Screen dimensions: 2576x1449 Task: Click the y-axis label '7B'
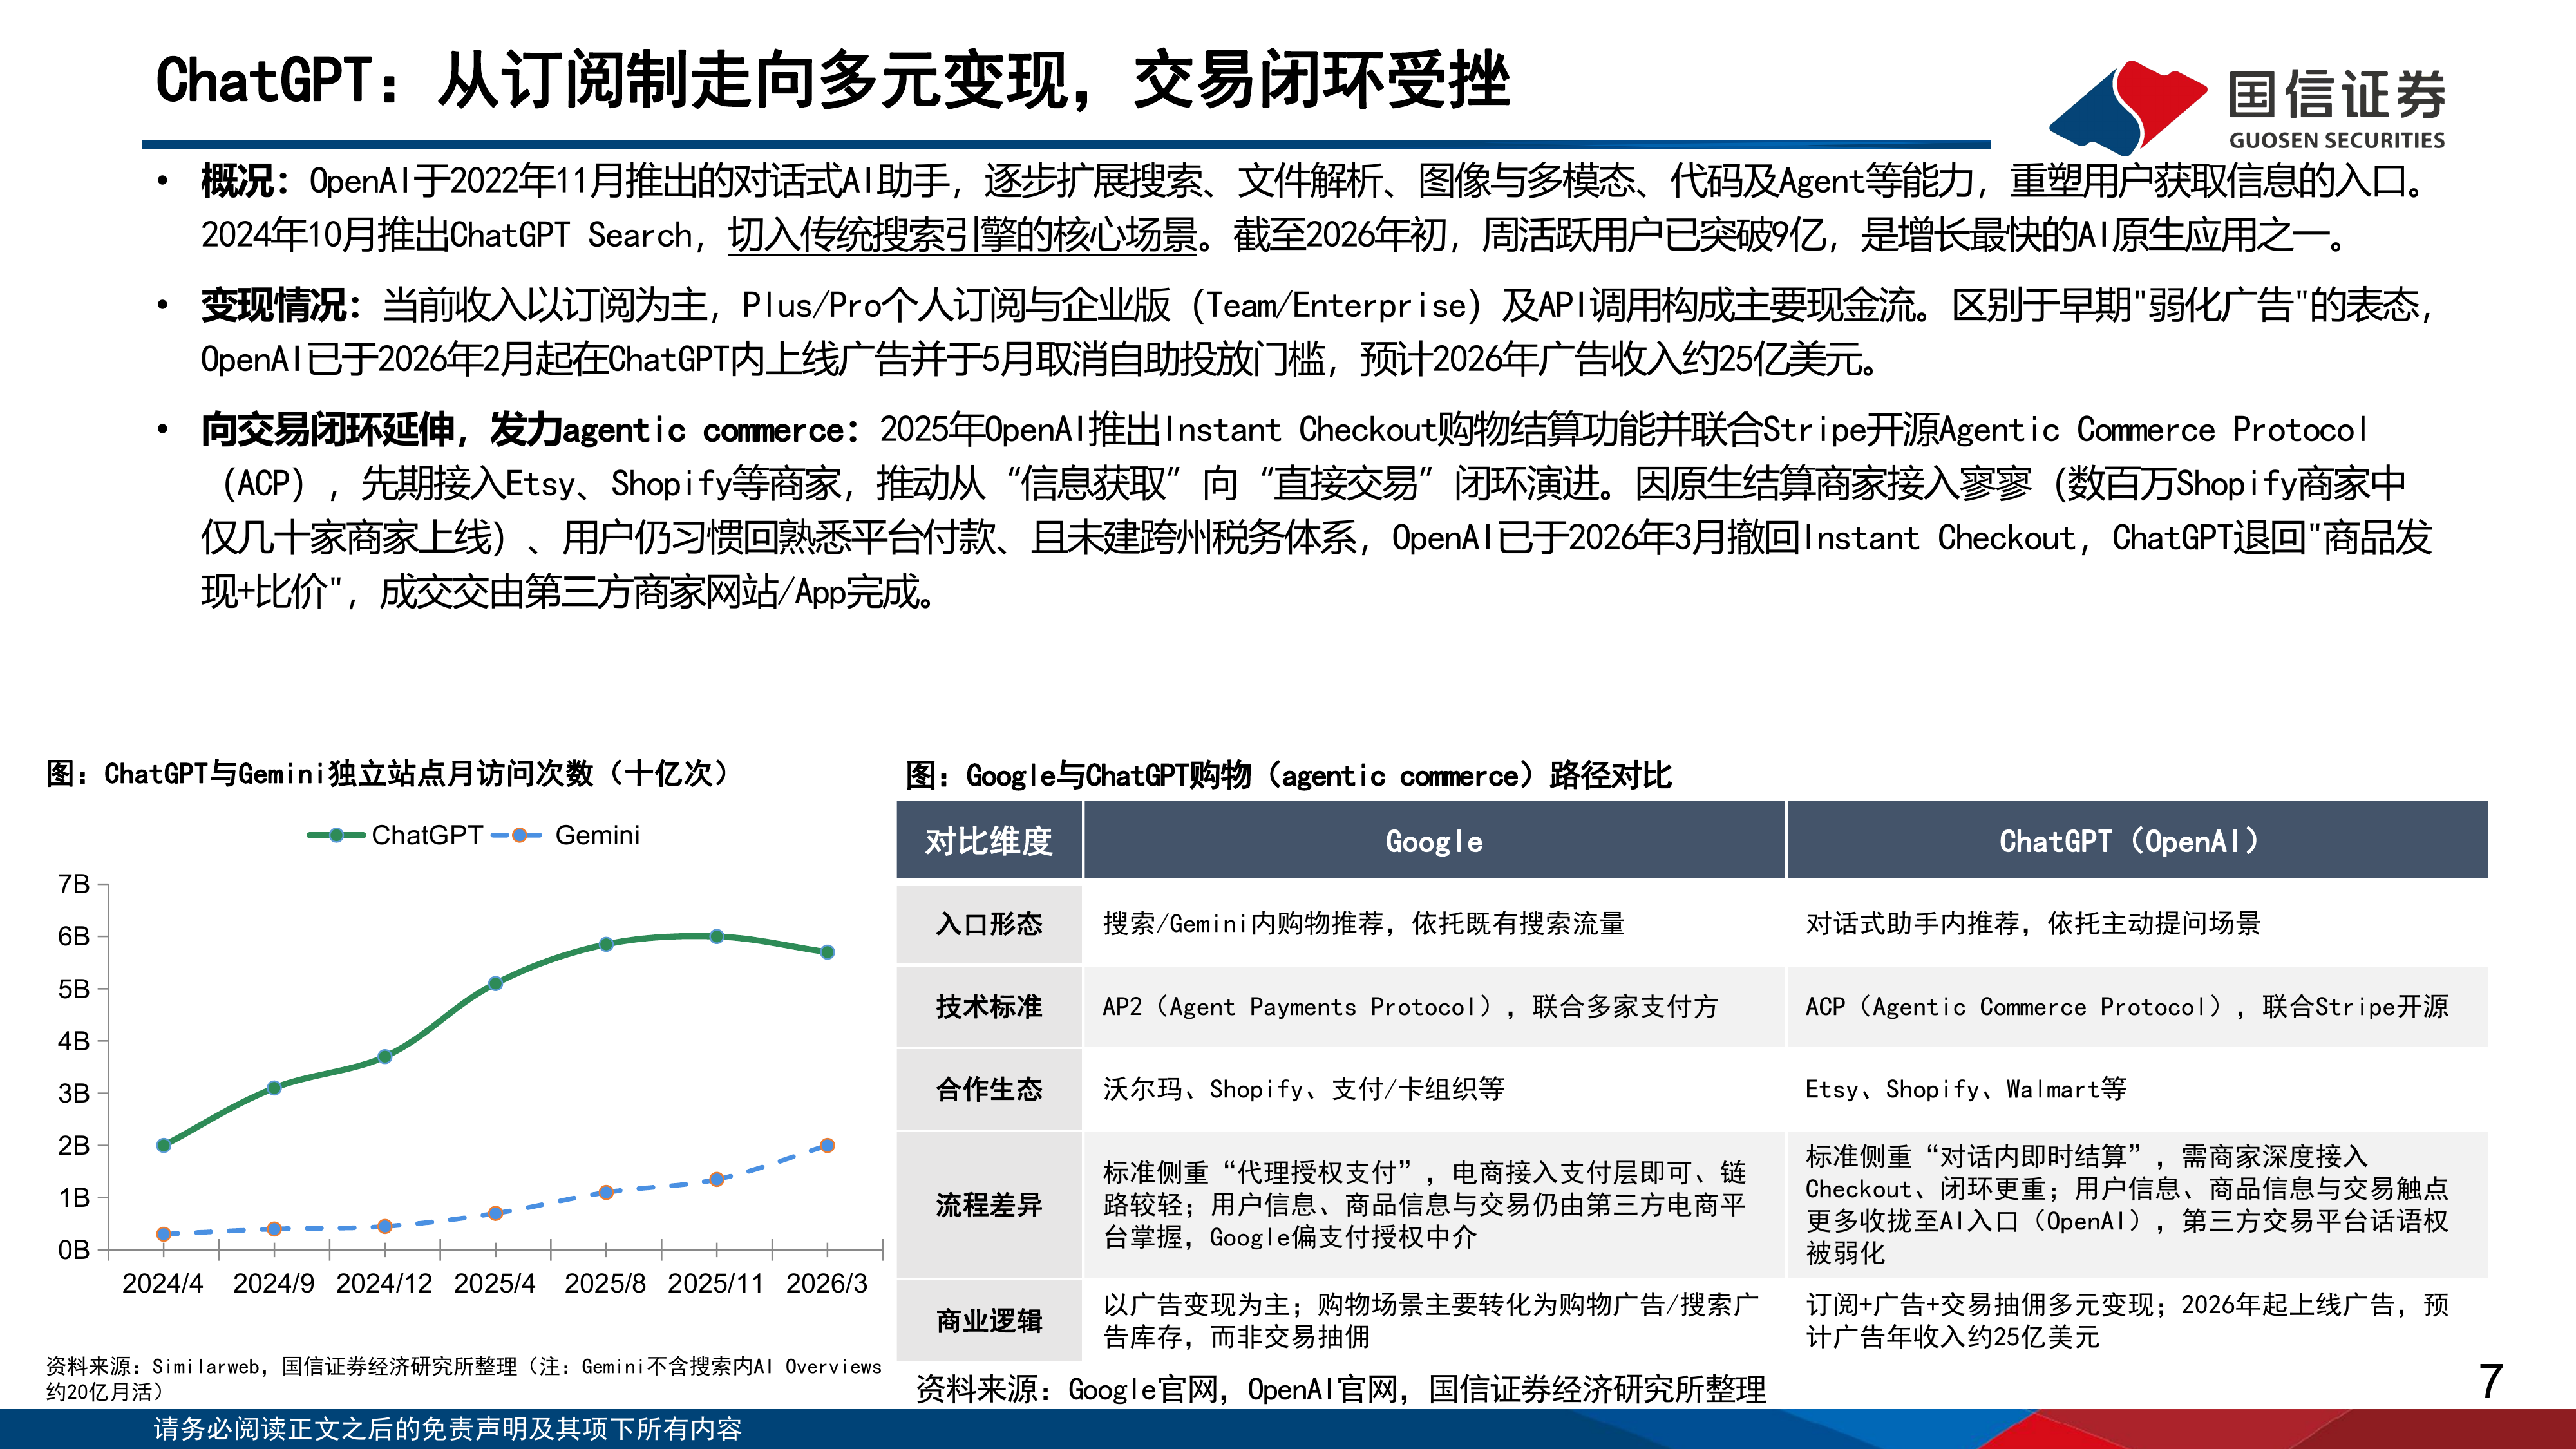(74, 884)
